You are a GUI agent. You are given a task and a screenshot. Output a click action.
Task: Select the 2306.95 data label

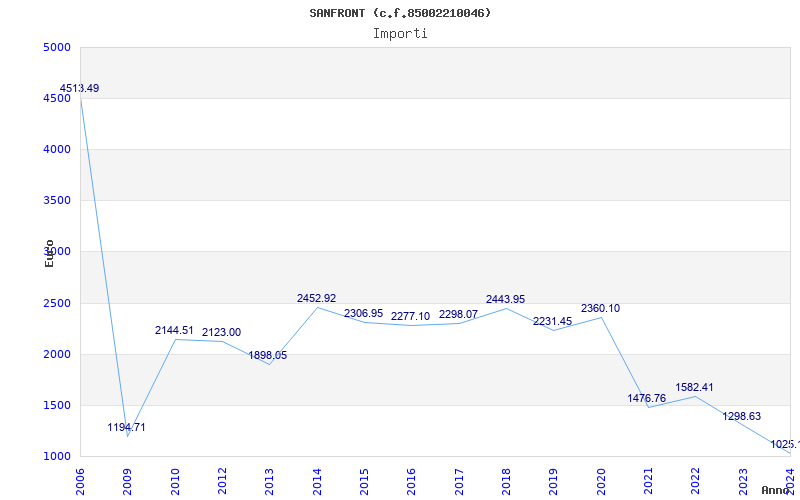pyautogui.click(x=363, y=314)
